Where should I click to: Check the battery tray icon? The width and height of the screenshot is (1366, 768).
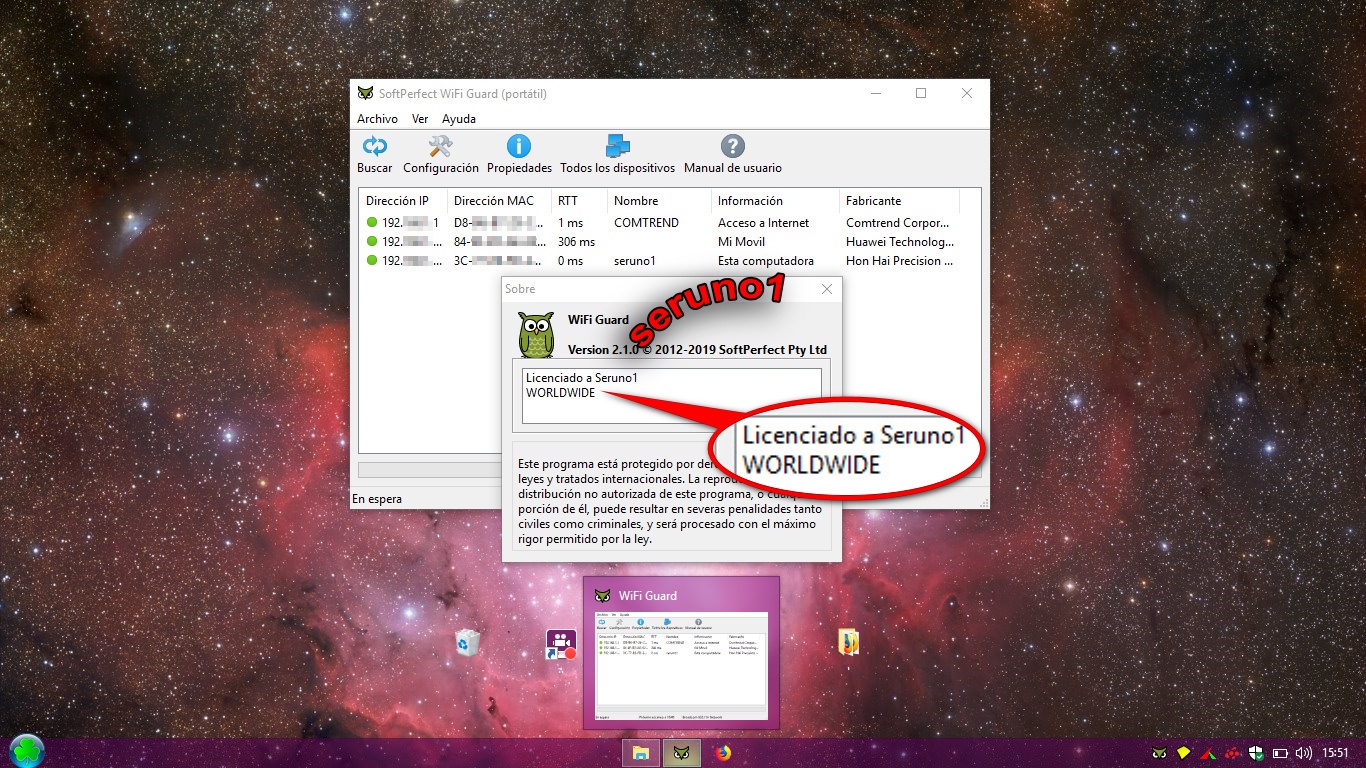point(1280,752)
